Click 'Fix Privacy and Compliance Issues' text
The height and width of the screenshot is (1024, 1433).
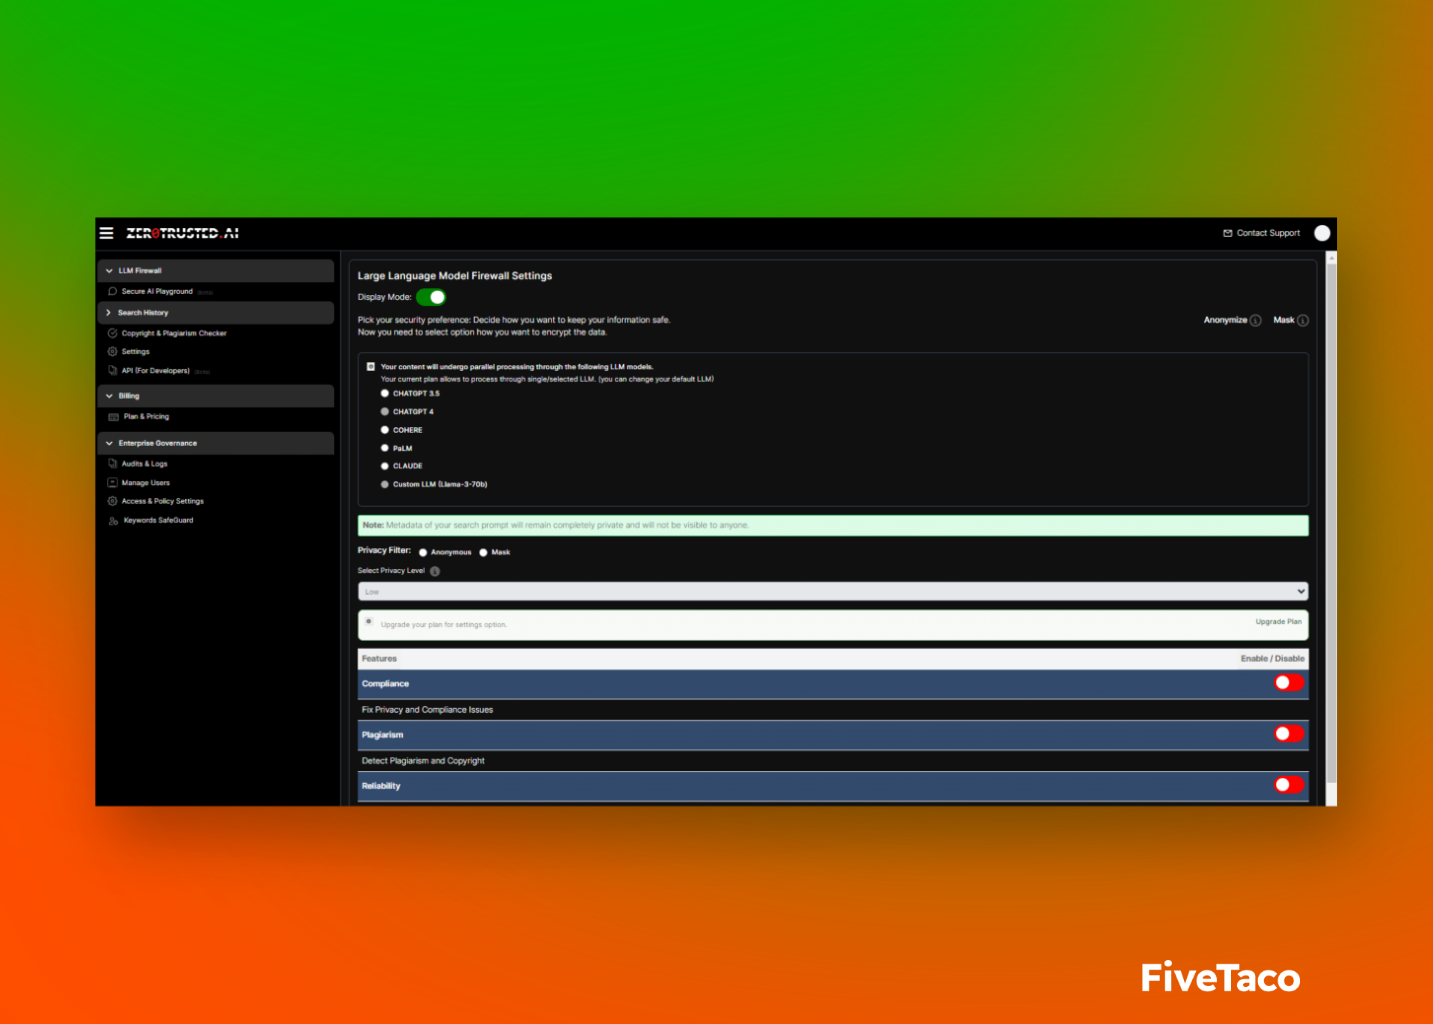pos(427,710)
